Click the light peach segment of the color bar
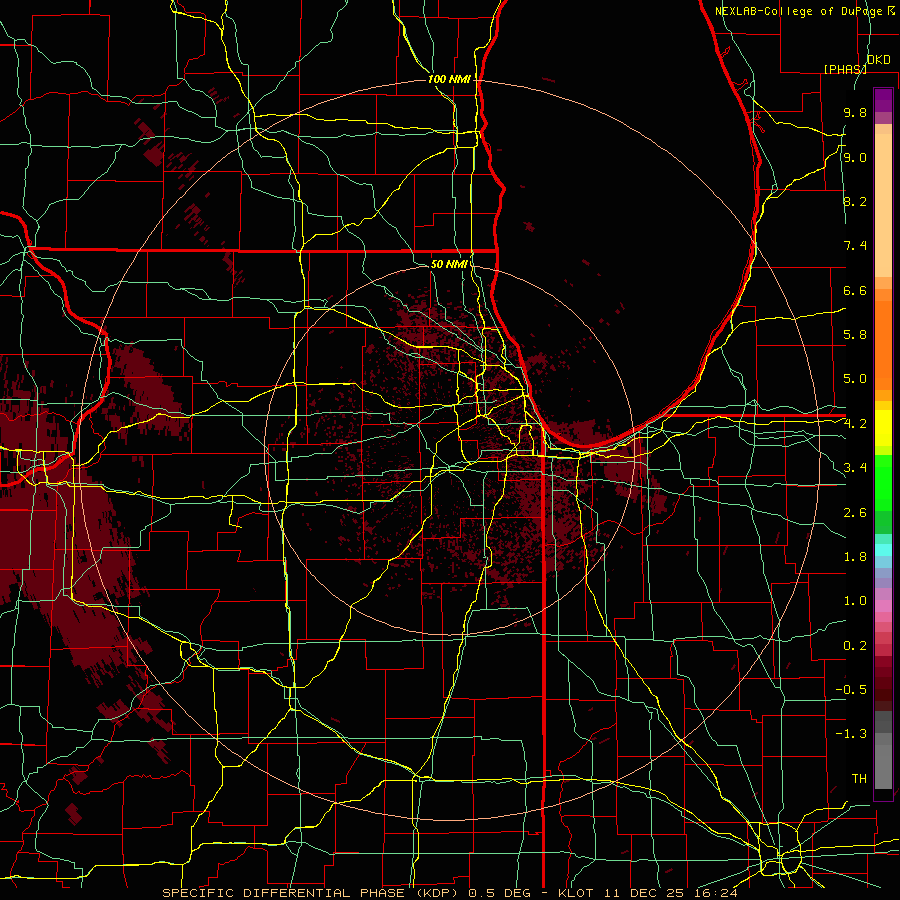Image resolution: width=900 pixels, height=900 pixels. (883, 205)
